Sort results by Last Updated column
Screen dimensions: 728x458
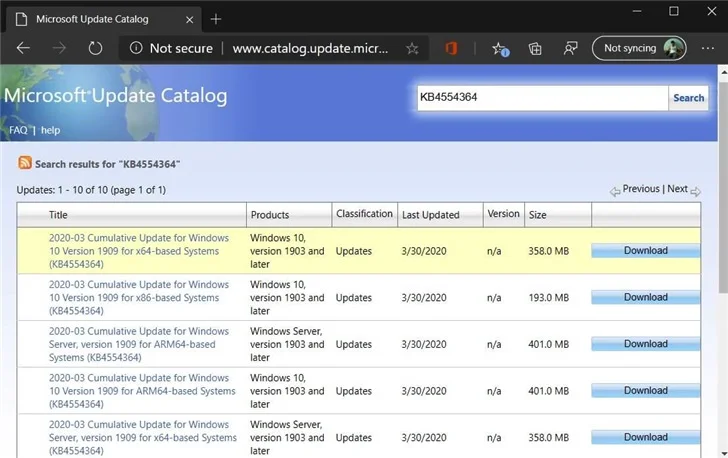tap(430, 215)
